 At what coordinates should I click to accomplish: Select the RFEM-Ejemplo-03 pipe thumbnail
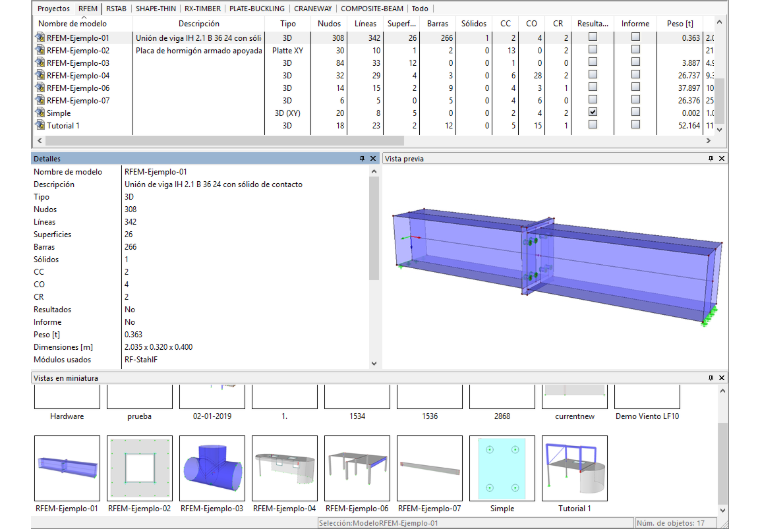[212, 468]
